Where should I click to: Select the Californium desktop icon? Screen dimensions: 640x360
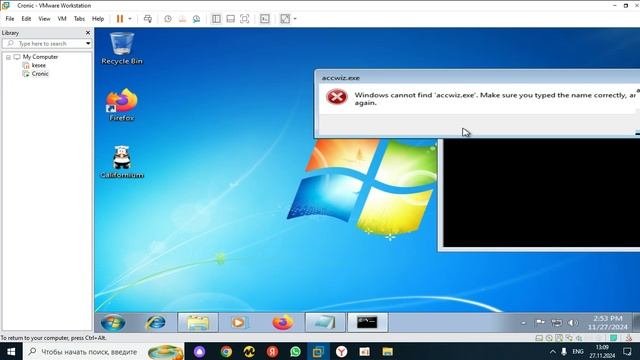click(122, 162)
